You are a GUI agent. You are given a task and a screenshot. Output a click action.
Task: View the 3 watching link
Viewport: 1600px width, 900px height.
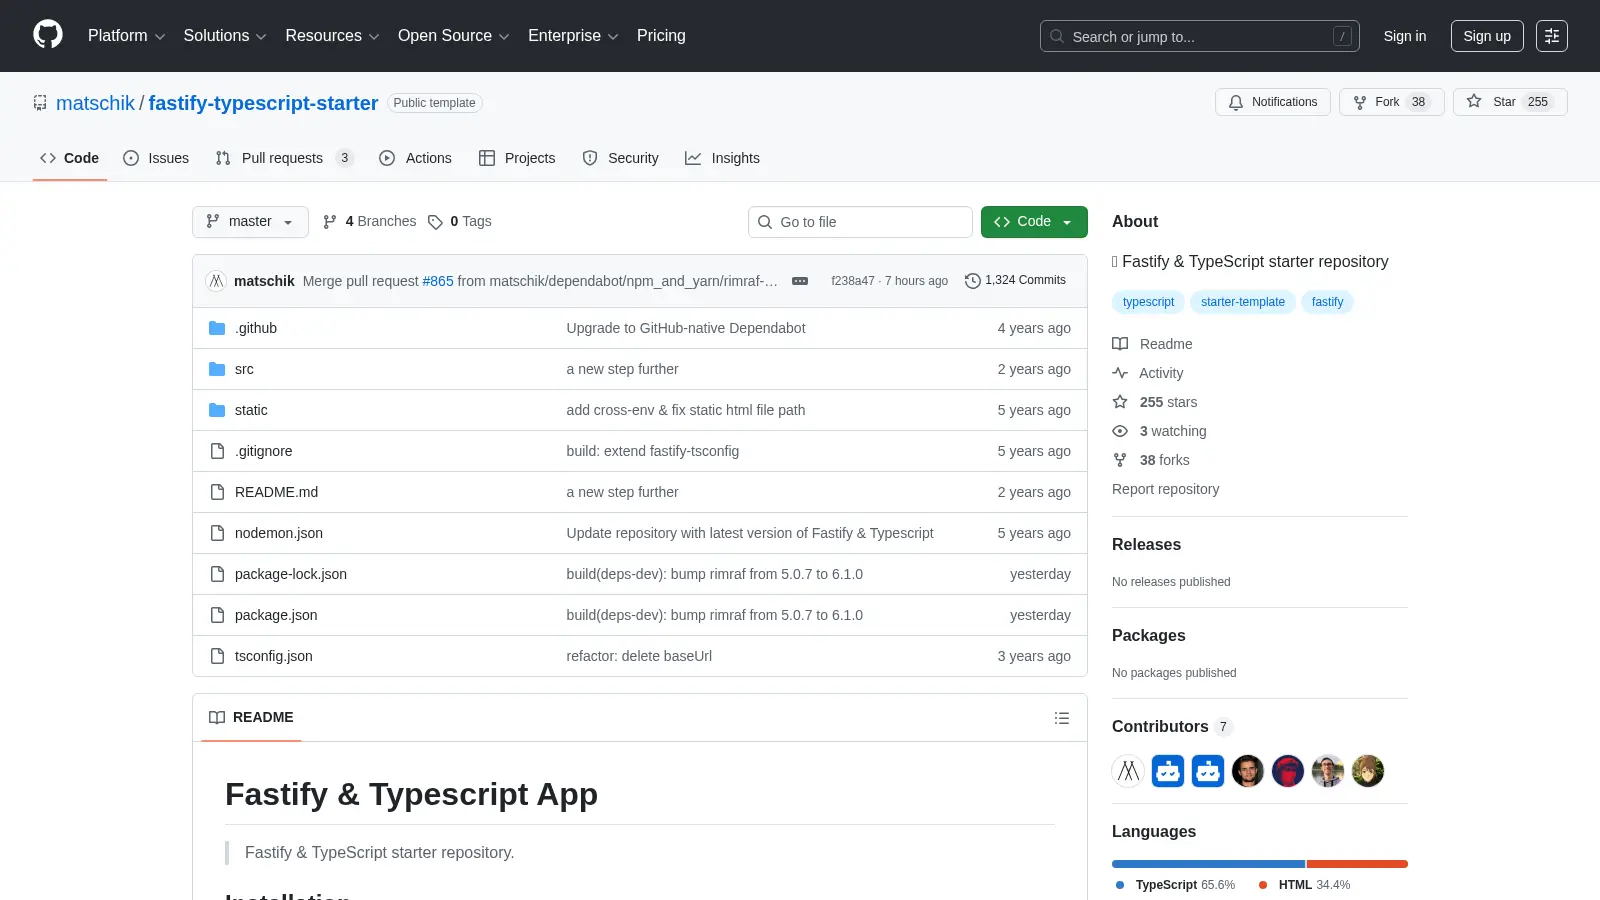(x=1160, y=431)
